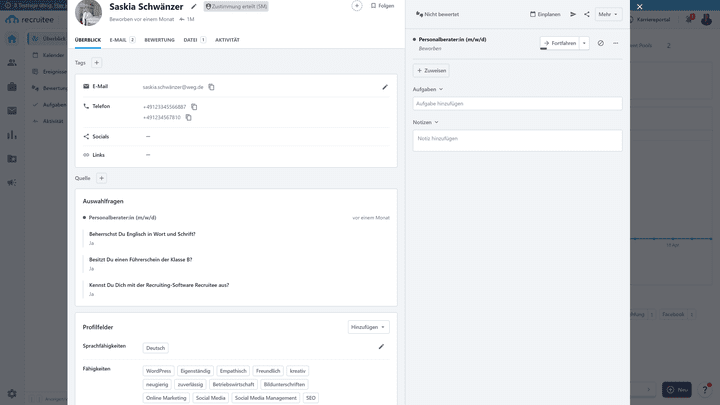Open the three-dot menu for the job

tap(616, 43)
